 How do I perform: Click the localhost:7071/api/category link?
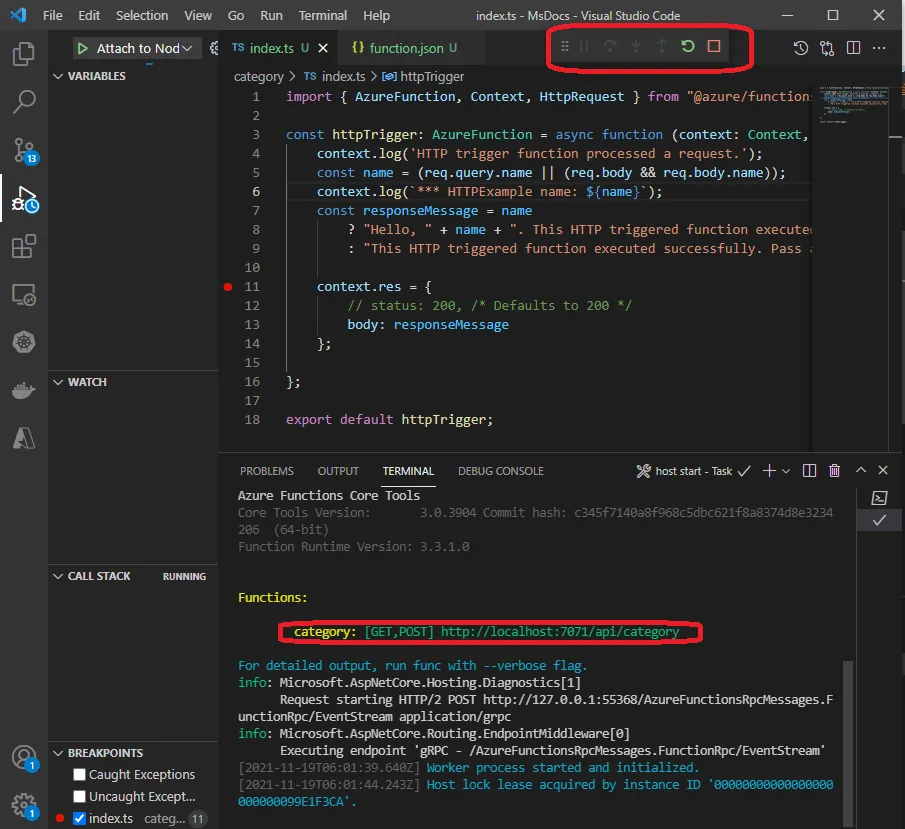click(559, 632)
